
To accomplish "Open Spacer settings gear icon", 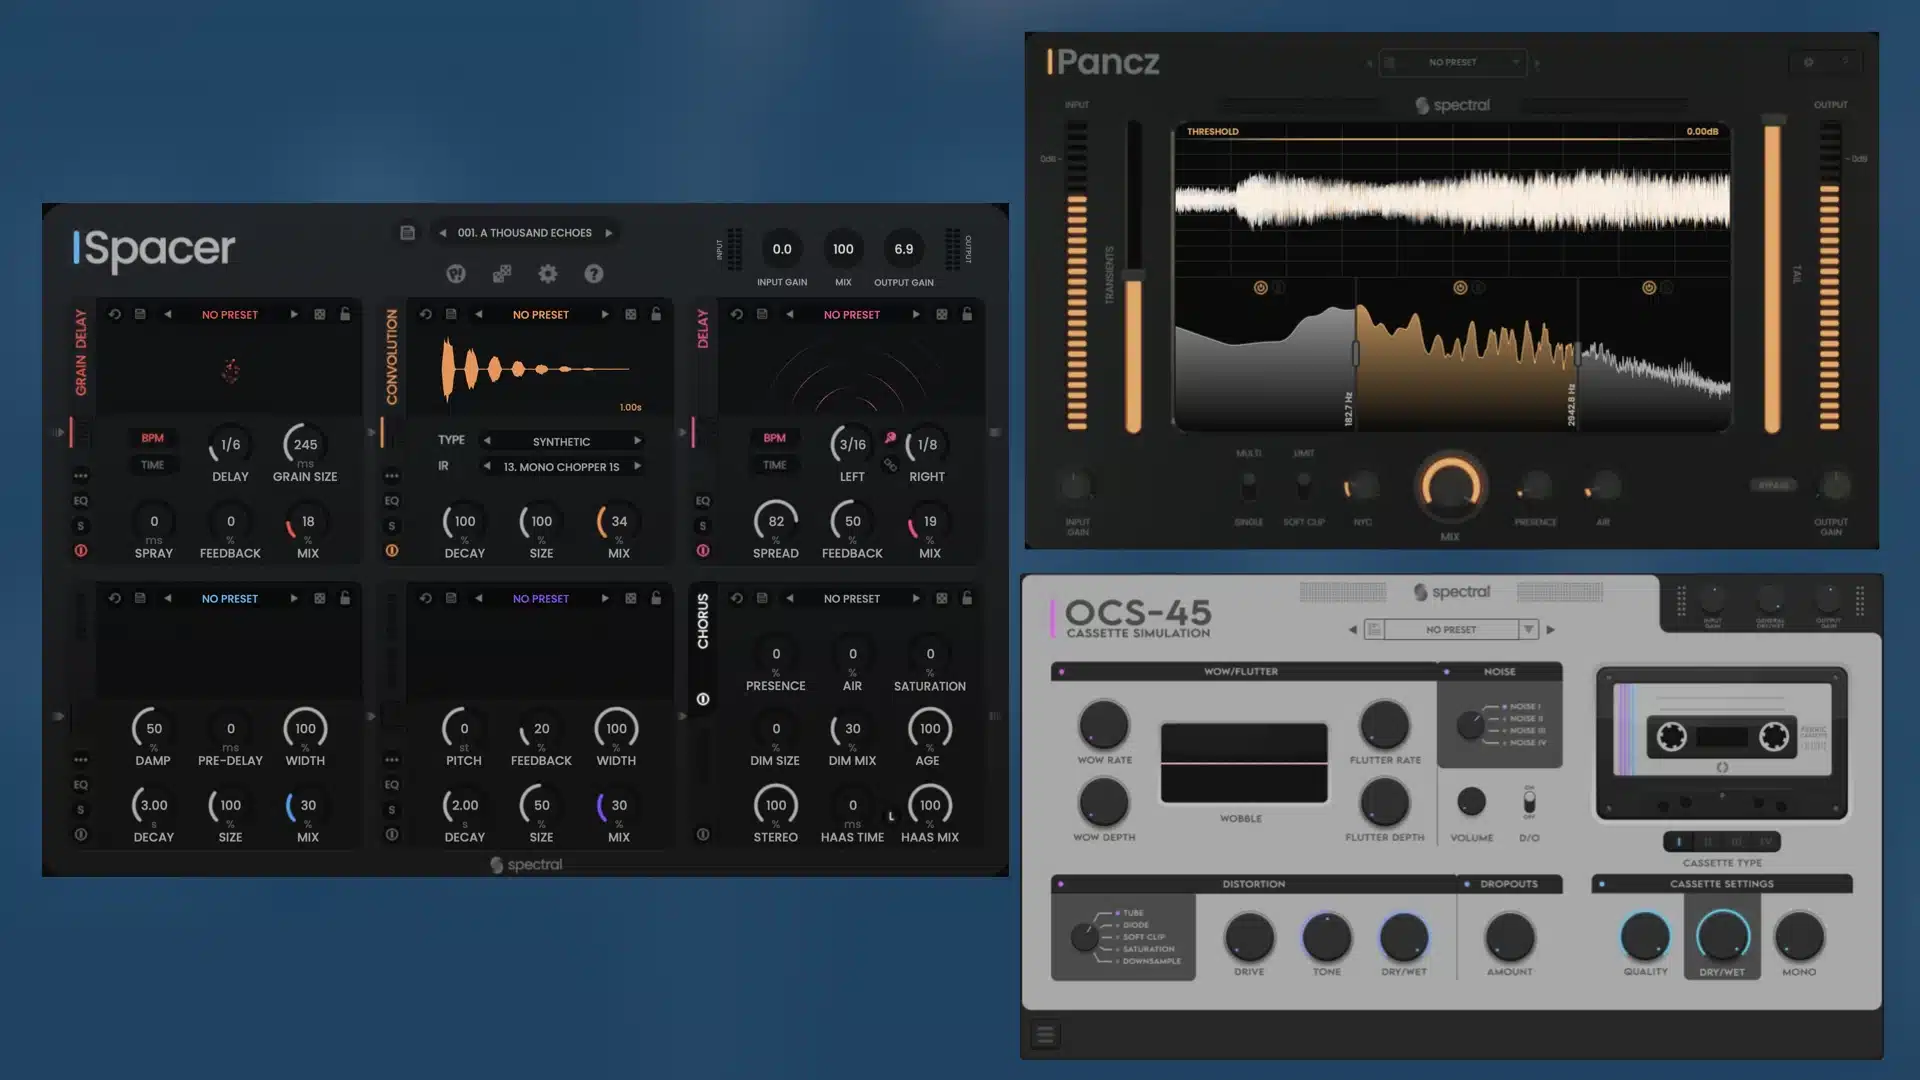I will [x=548, y=273].
